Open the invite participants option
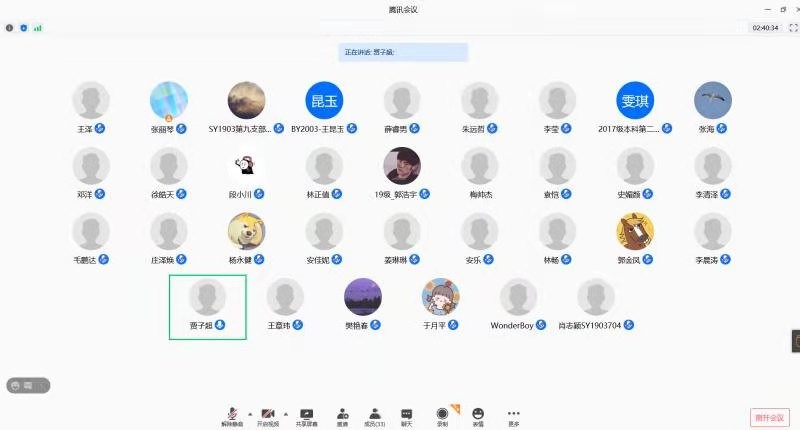This screenshot has width=800, height=430. (342, 414)
